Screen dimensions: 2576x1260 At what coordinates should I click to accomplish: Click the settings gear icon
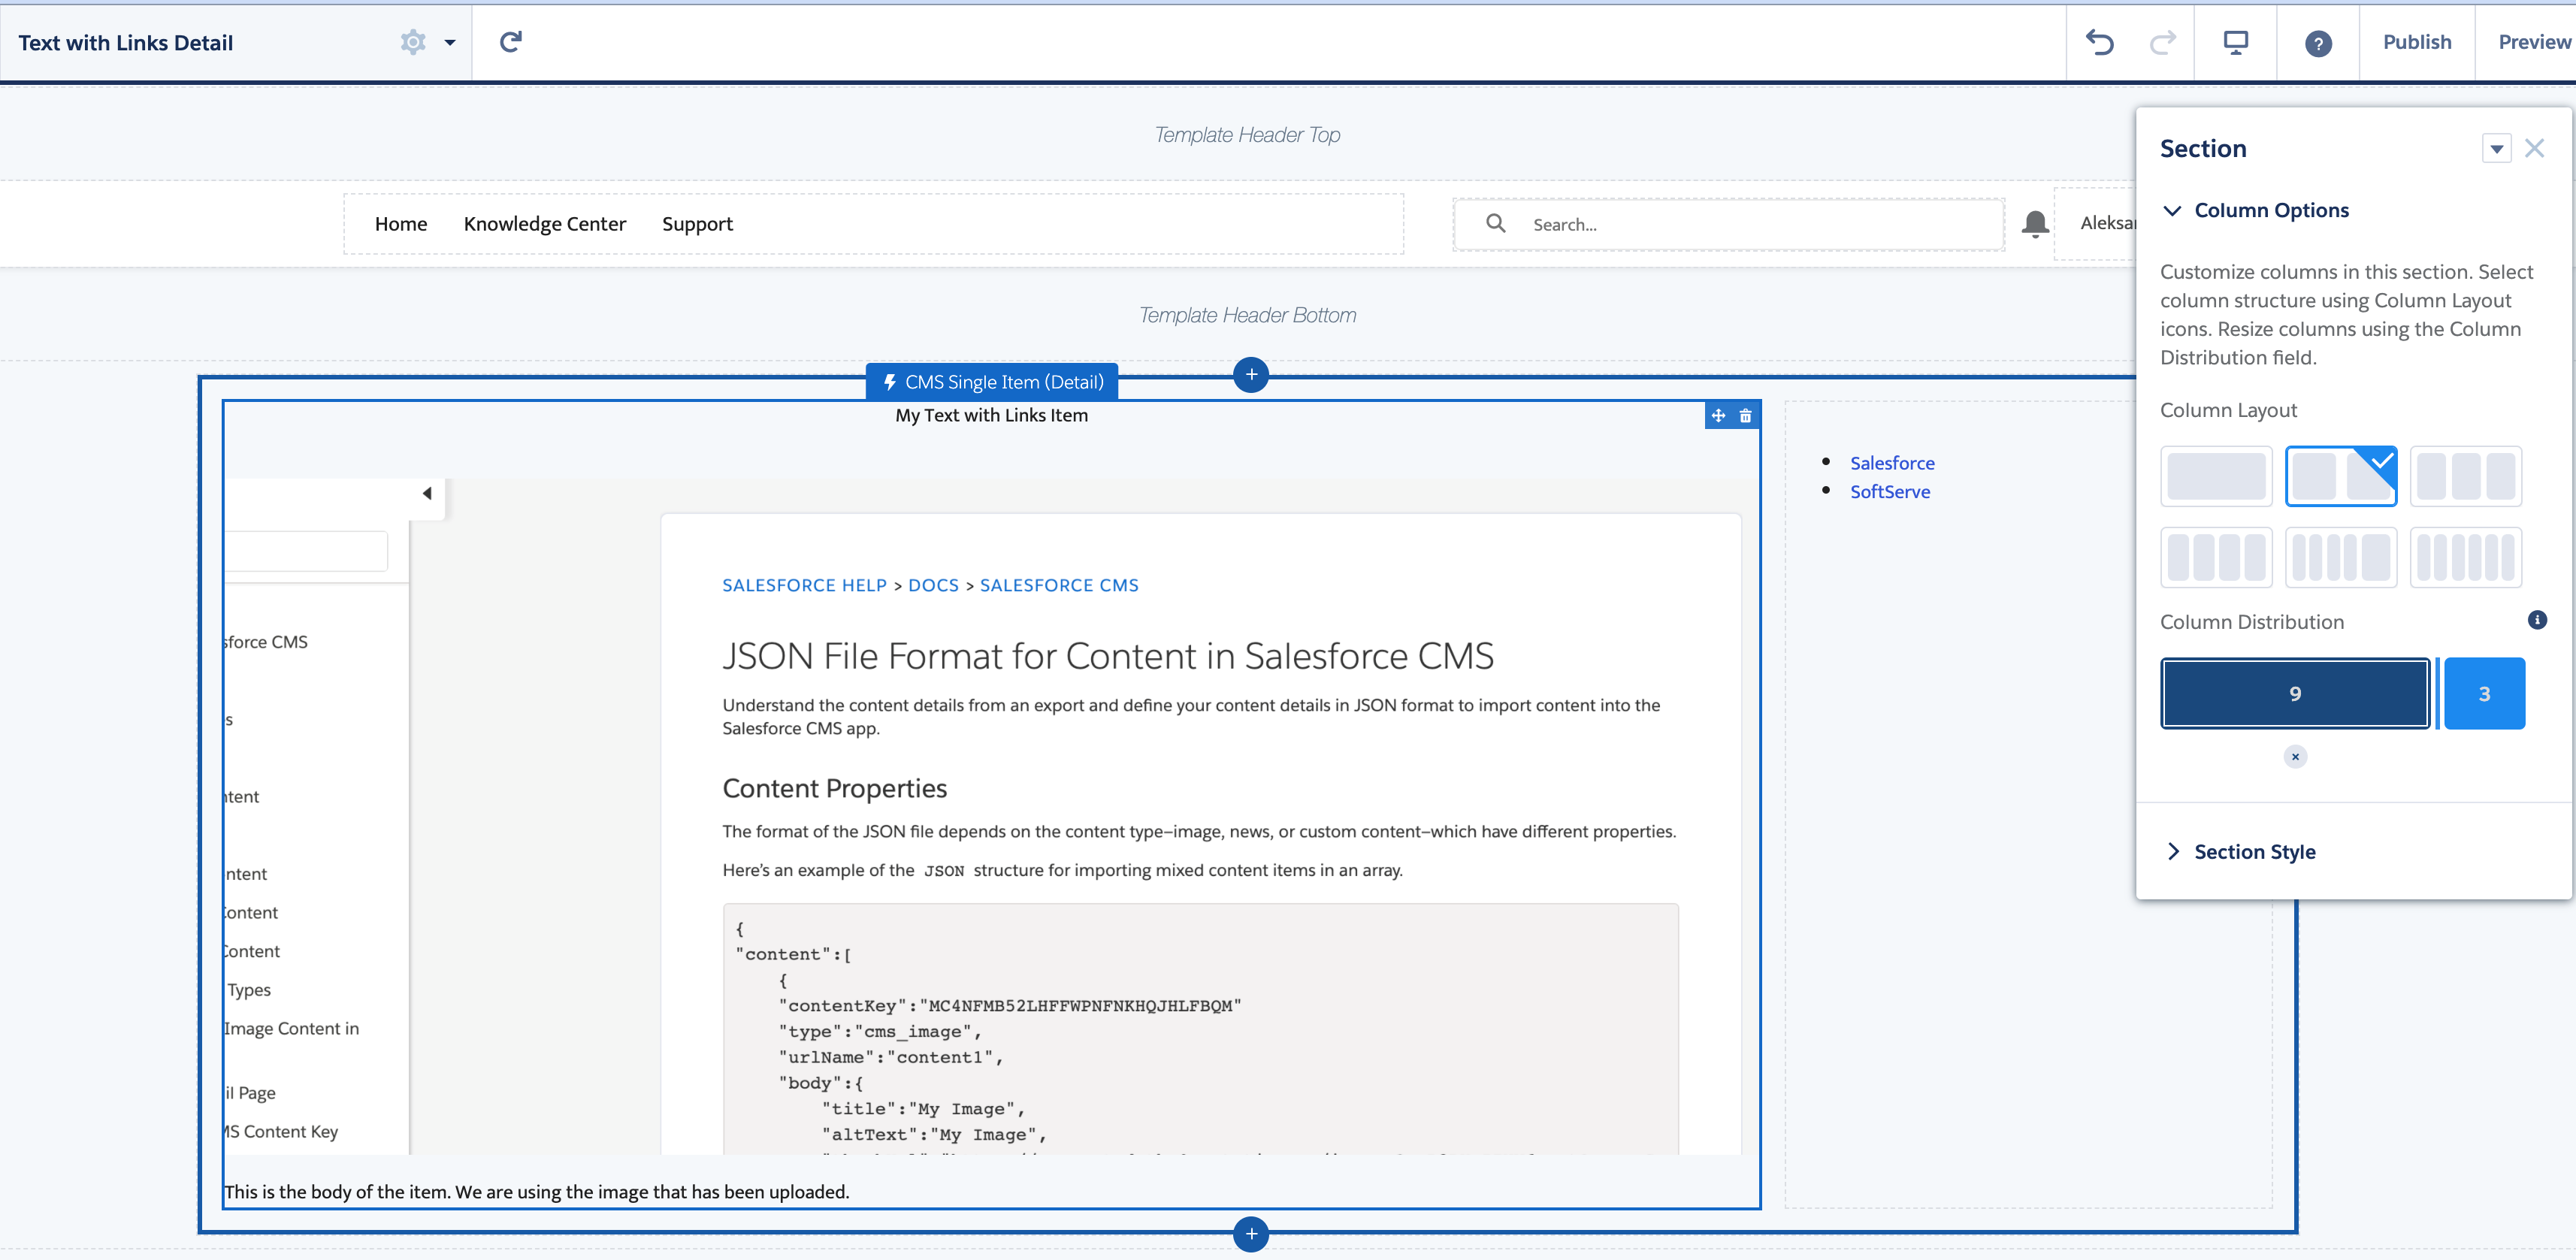413,41
